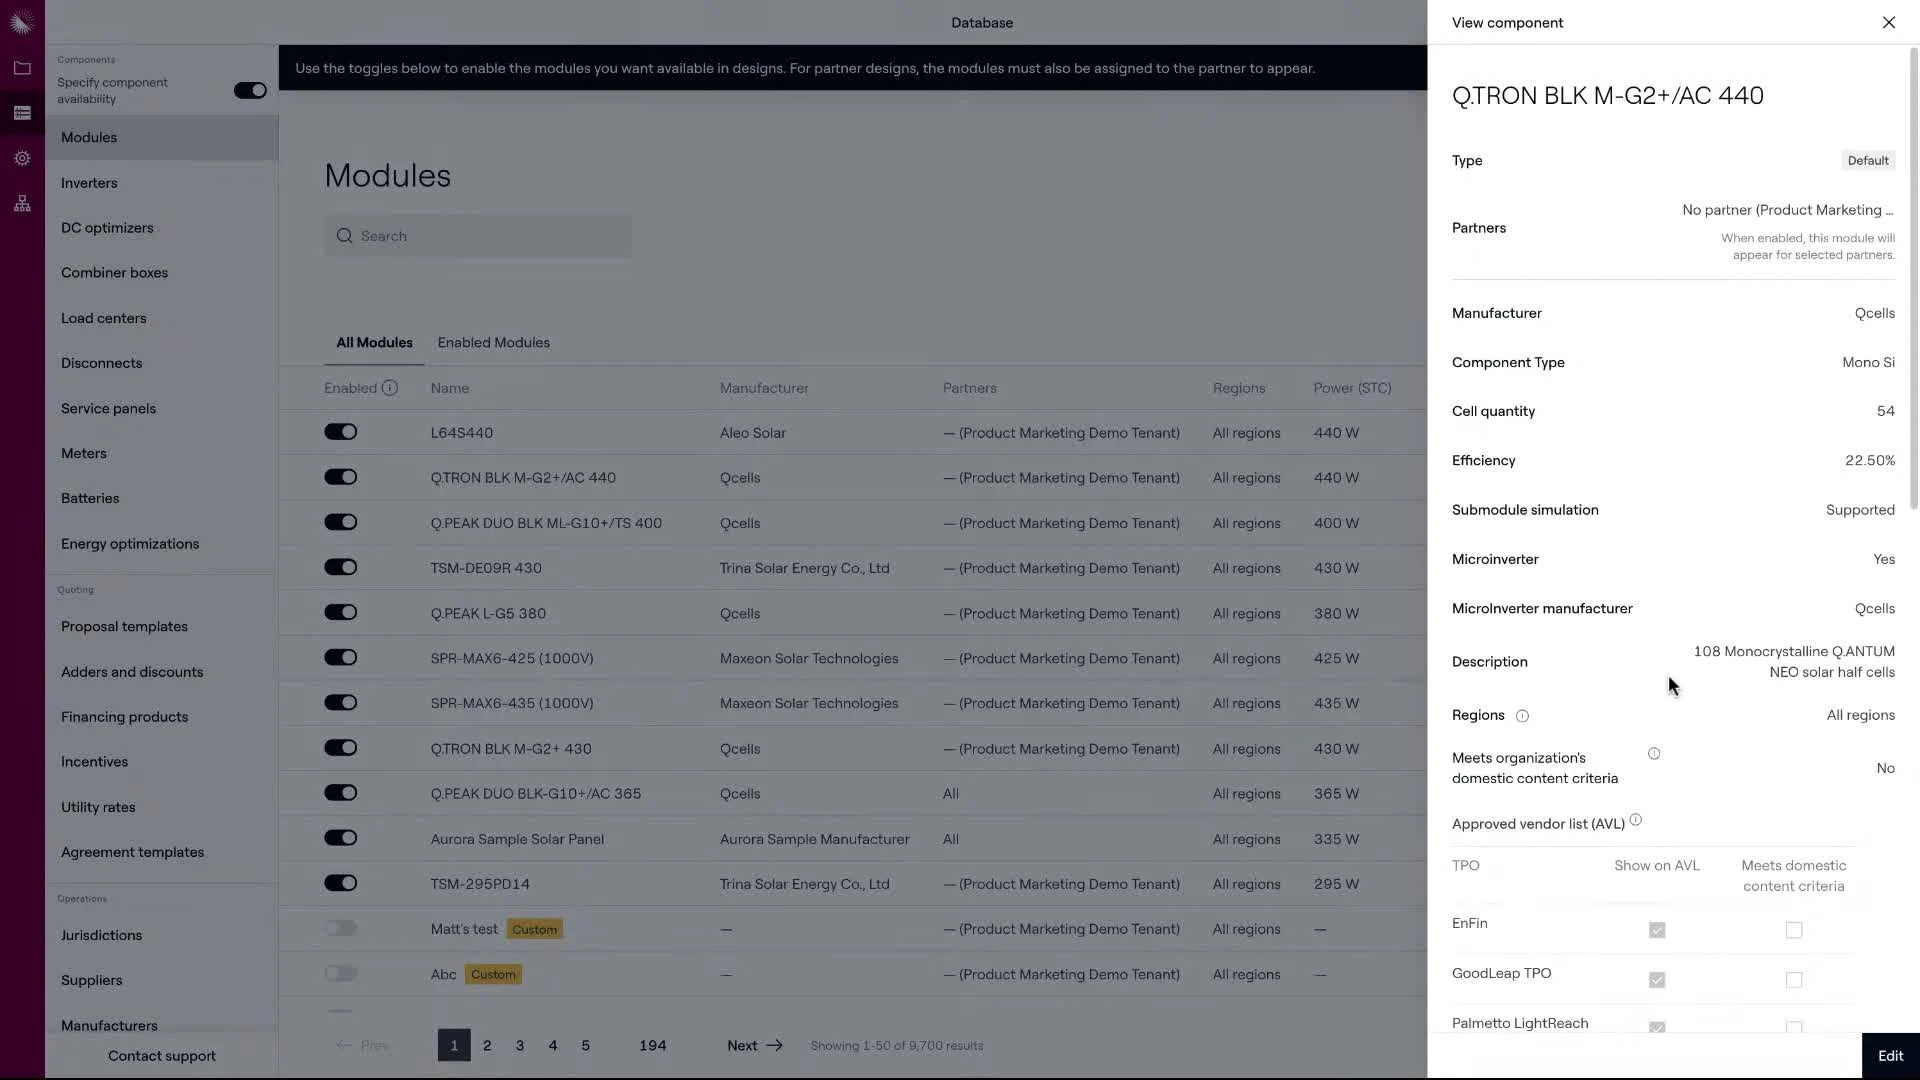
Task: Click info icon beside Regions label
Action: (x=1522, y=716)
